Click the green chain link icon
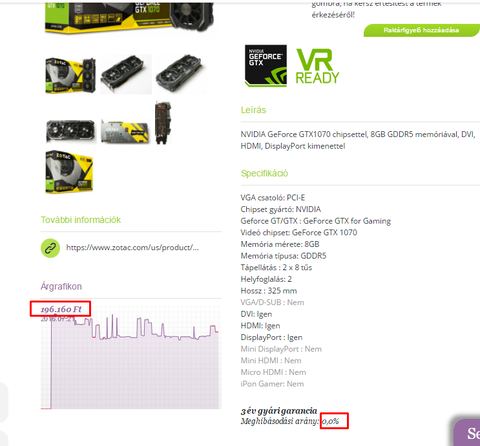 (50, 248)
